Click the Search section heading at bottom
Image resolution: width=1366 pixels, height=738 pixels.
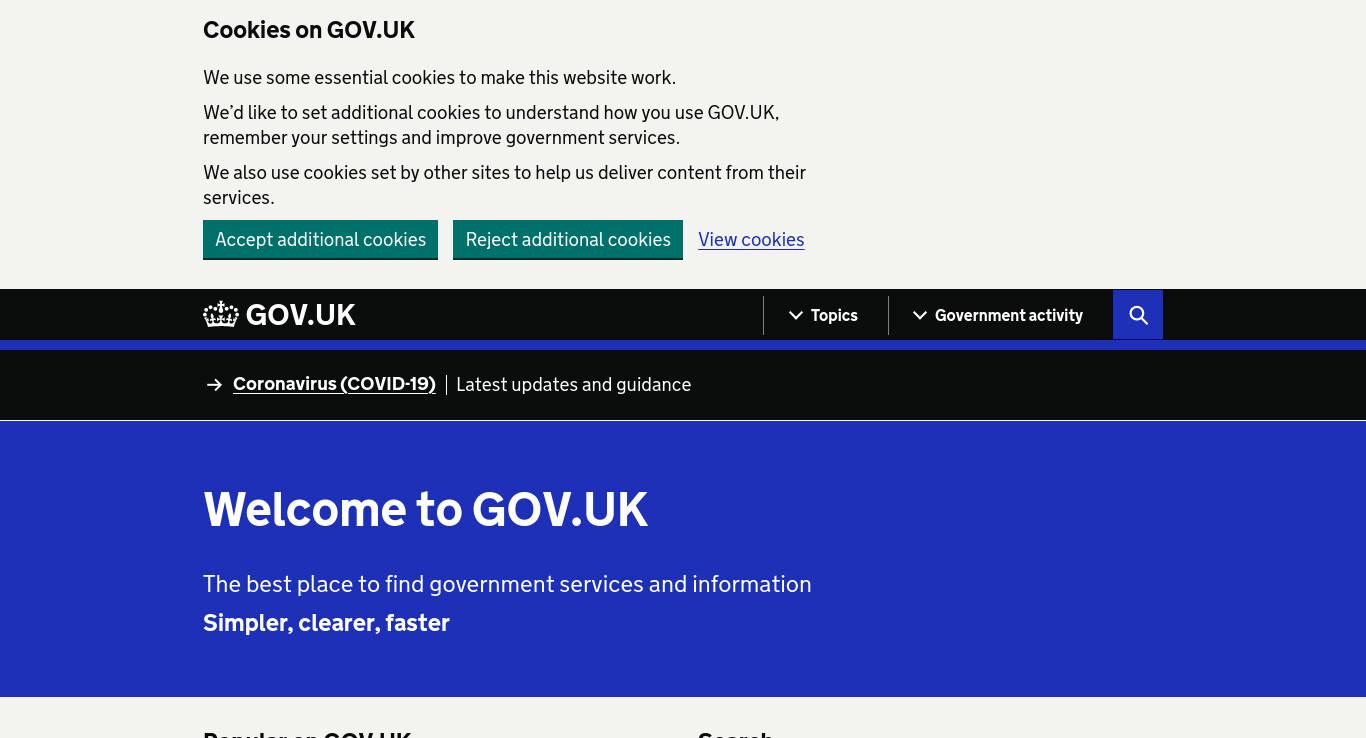pos(735,733)
